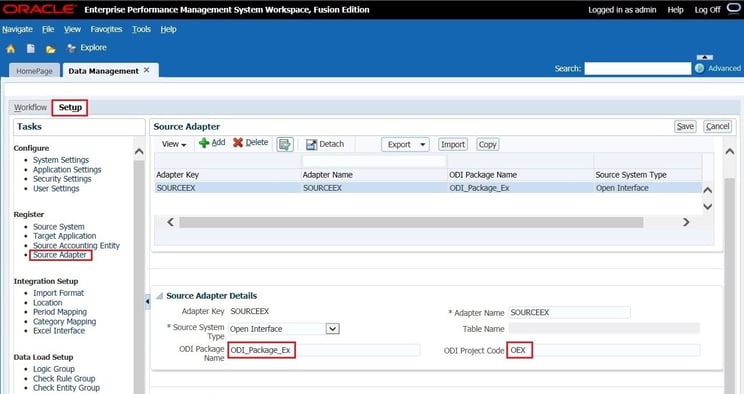Image resolution: width=744 pixels, height=394 pixels.
Task: Click the ODI Project Code input field
Action: [x=604, y=350]
